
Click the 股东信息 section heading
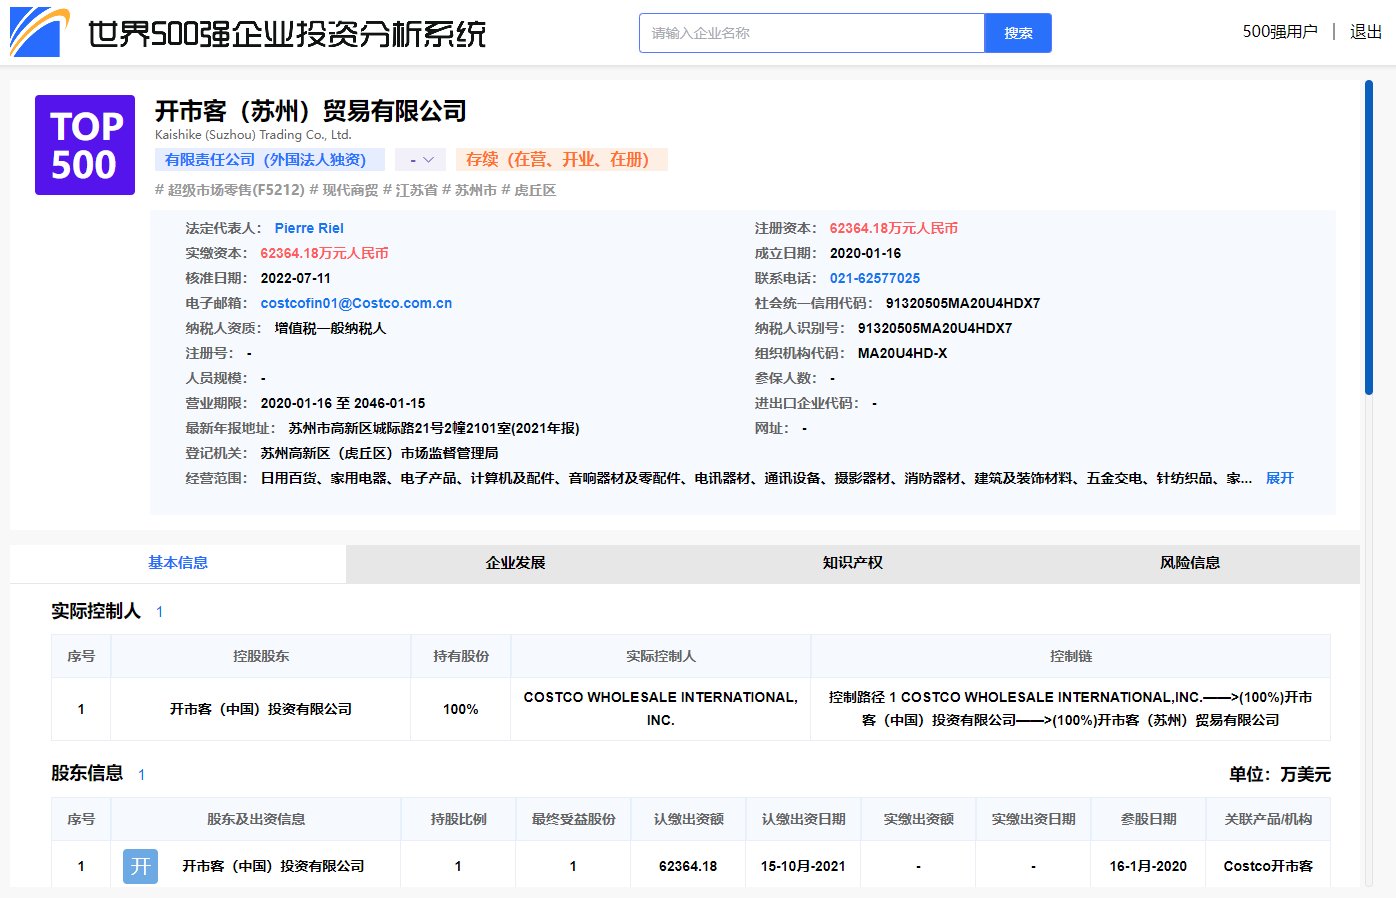coord(87,773)
